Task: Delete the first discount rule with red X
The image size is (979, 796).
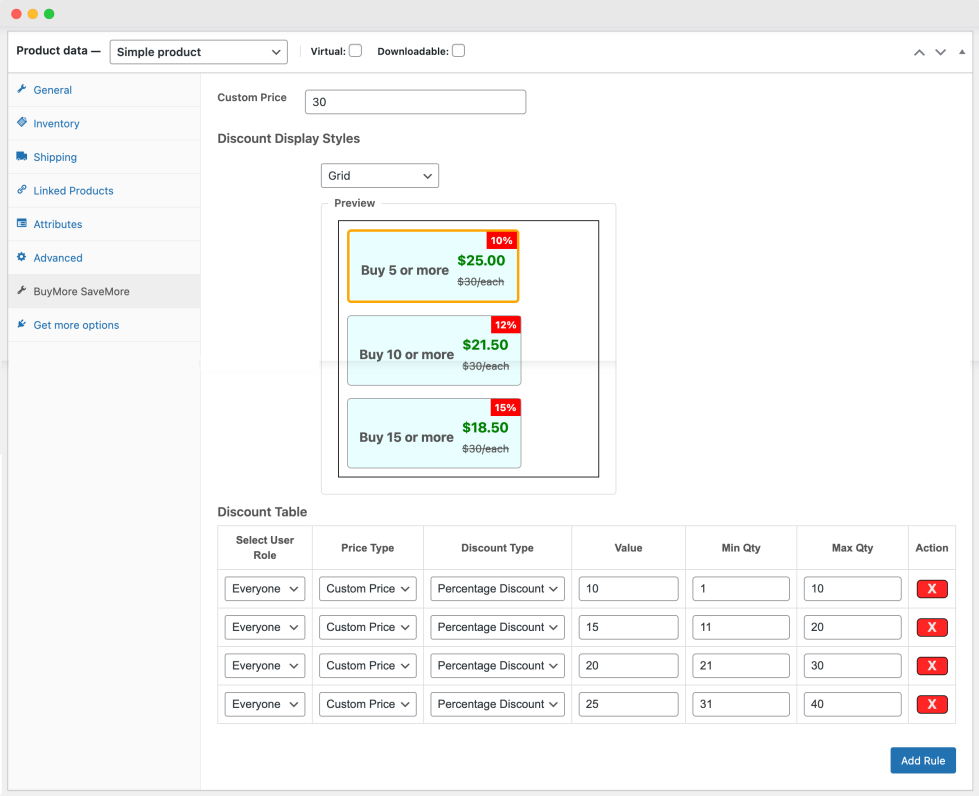Action: [931, 589]
